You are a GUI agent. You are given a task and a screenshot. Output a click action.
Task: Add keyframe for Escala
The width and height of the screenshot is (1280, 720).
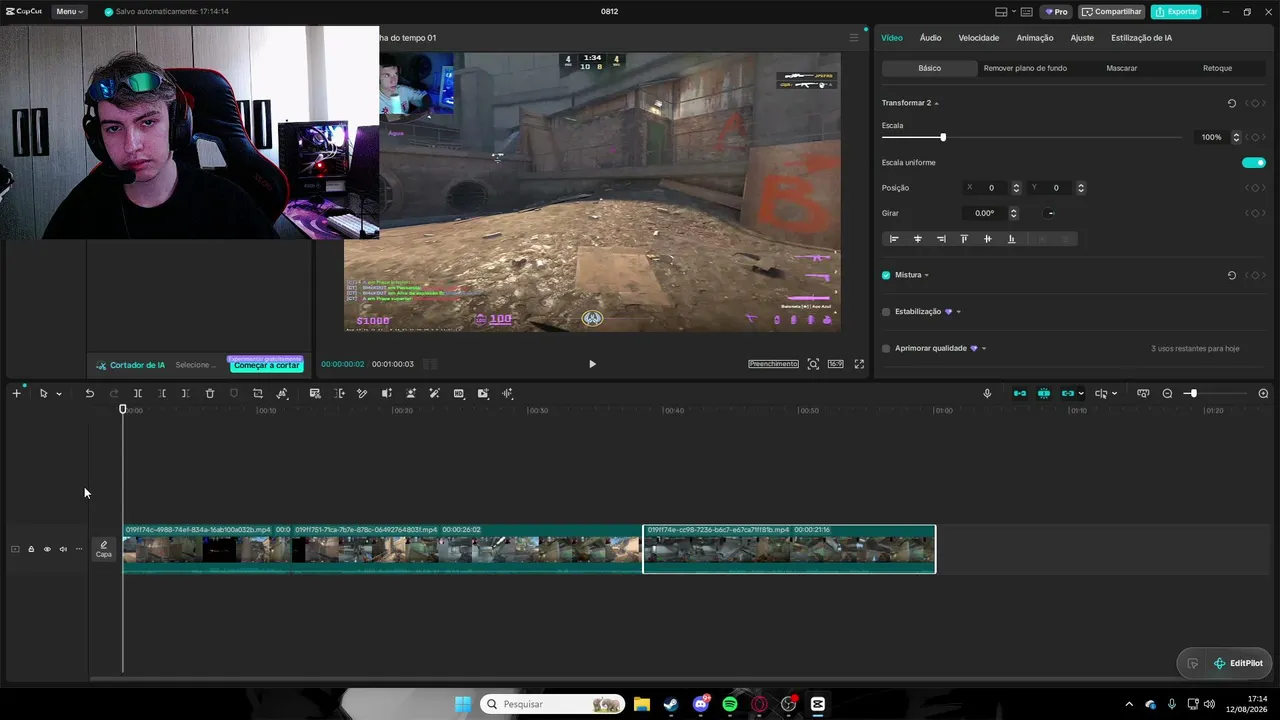[1255, 137]
